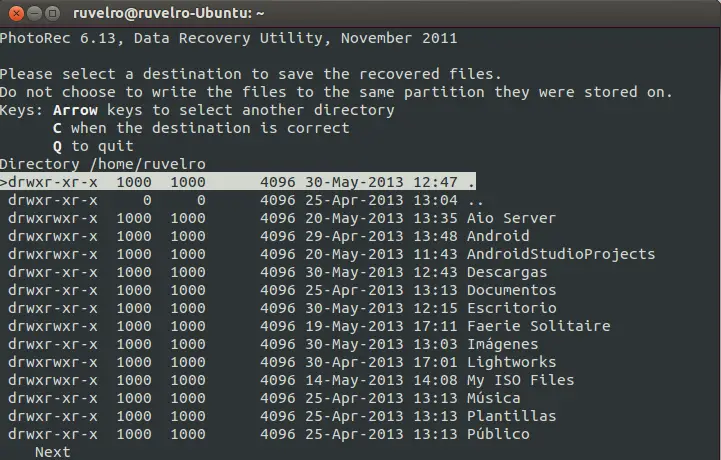Close the terminal window
This screenshot has height=460, width=721.
[x=16, y=13]
